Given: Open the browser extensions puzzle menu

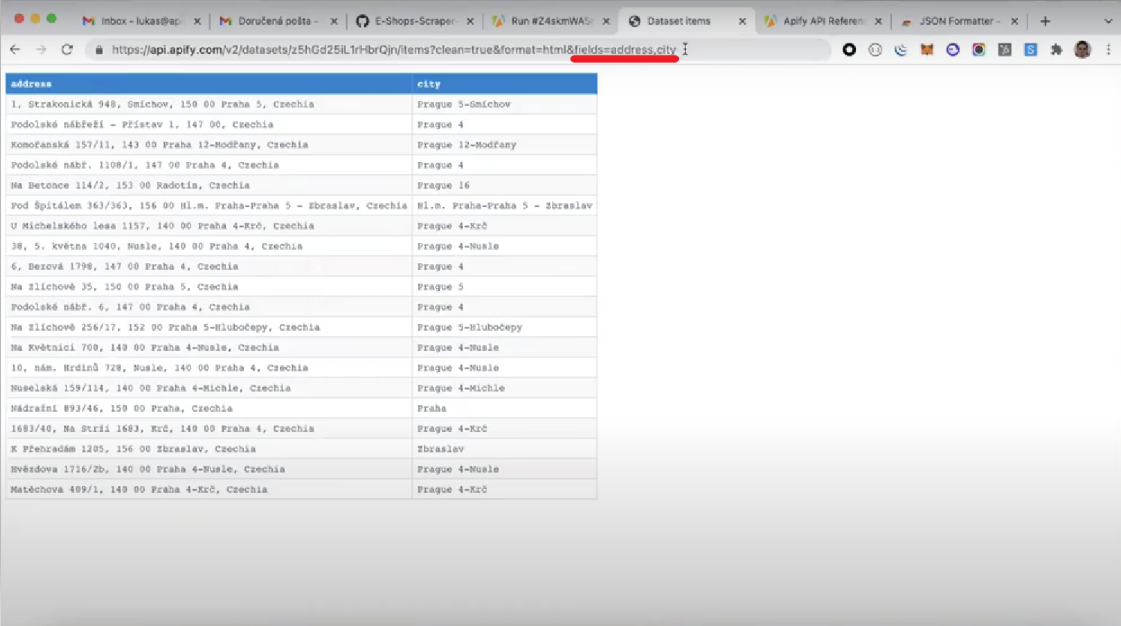Looking at the screenshot, I should [1057, 49].
